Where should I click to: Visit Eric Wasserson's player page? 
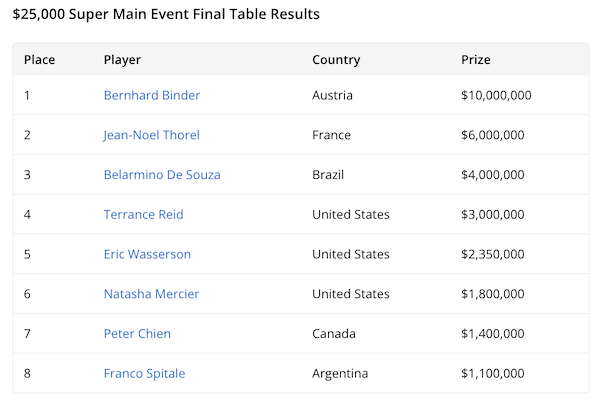[x=147, y=254]
